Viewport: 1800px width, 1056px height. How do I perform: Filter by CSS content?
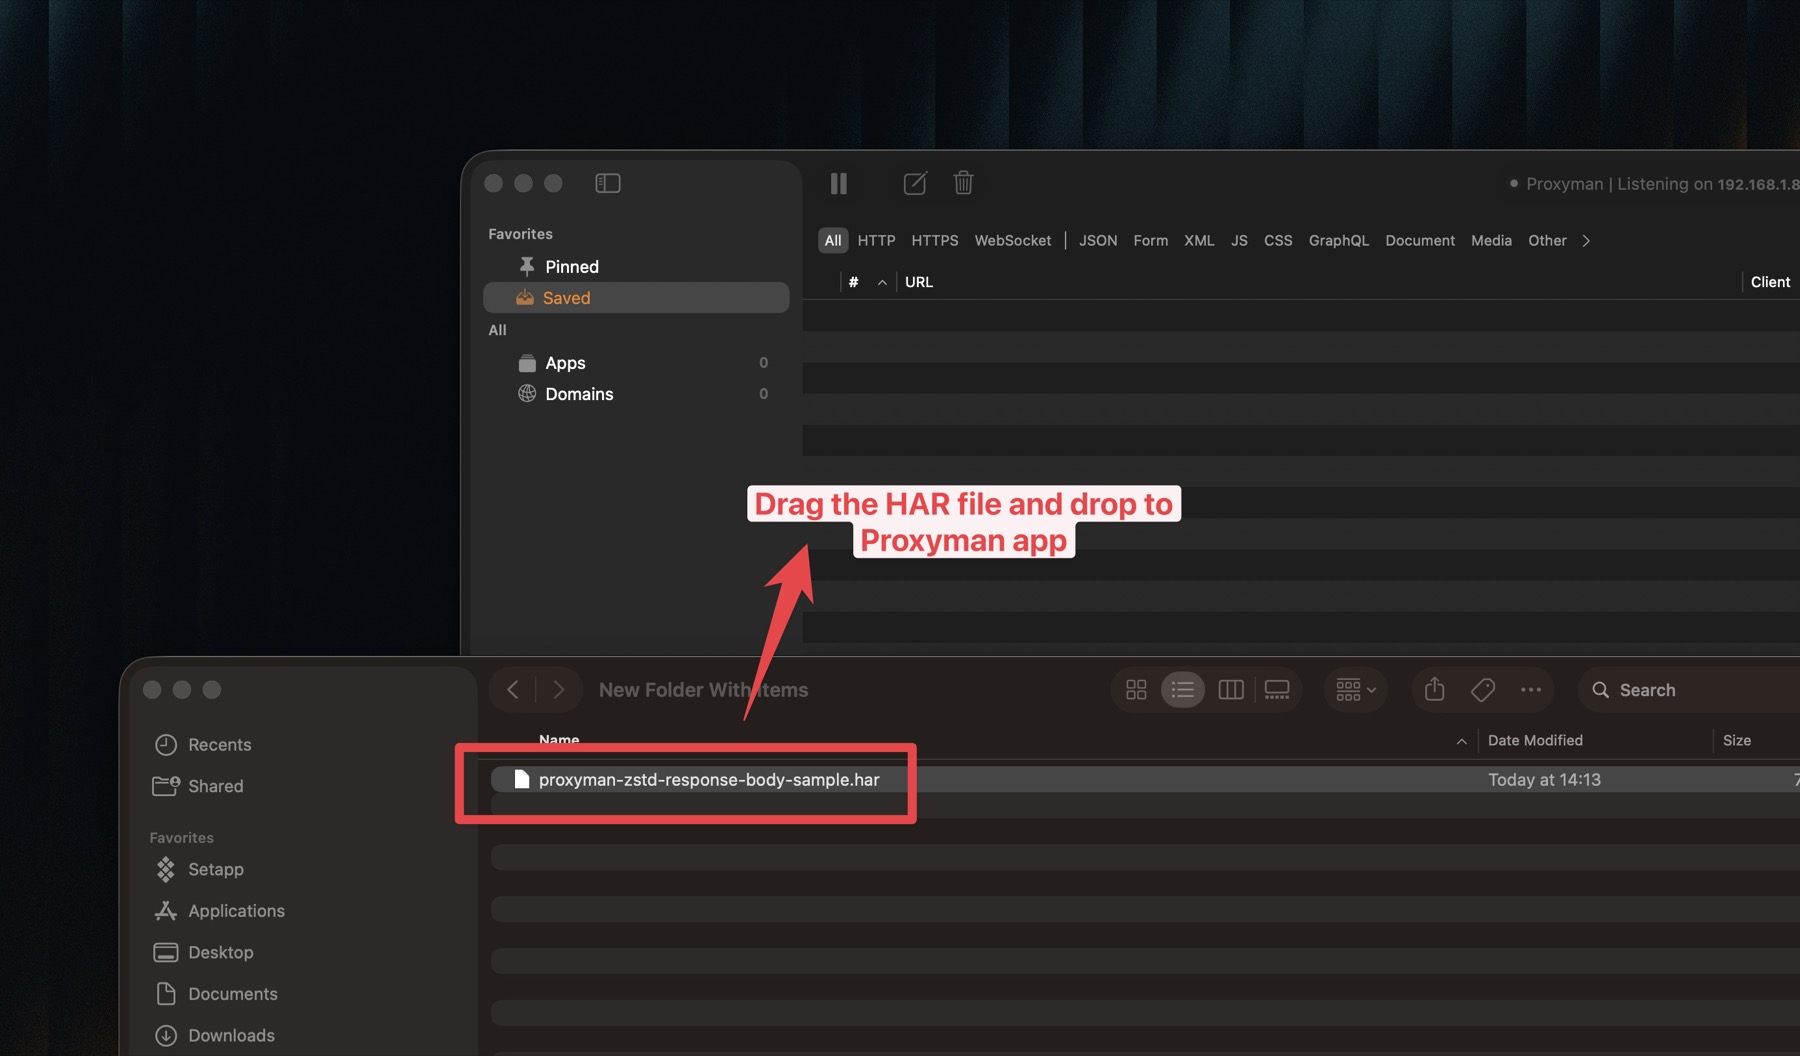[1278, 240]
